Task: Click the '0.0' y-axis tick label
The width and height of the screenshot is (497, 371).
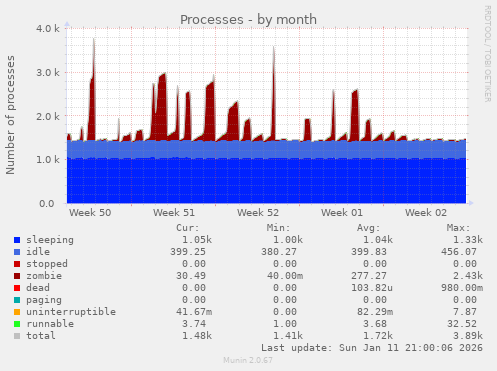Action: 47,203
